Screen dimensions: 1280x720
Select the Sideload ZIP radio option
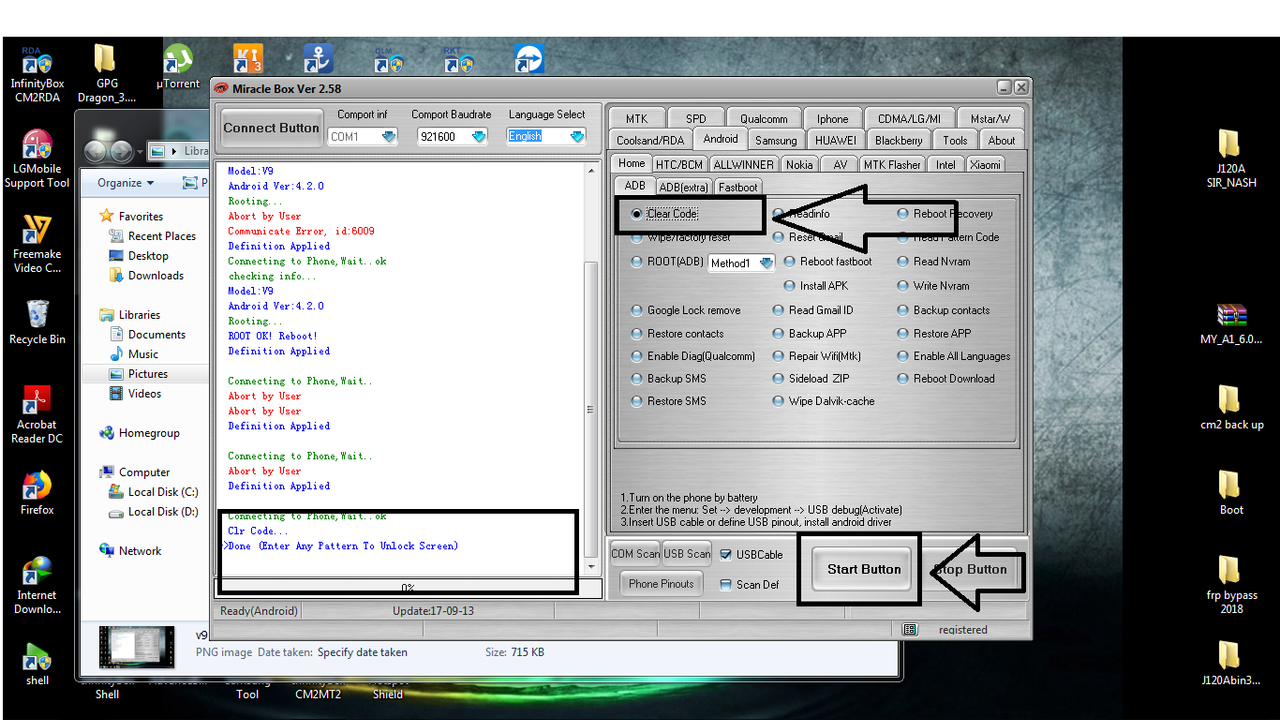tap(779, 379)
